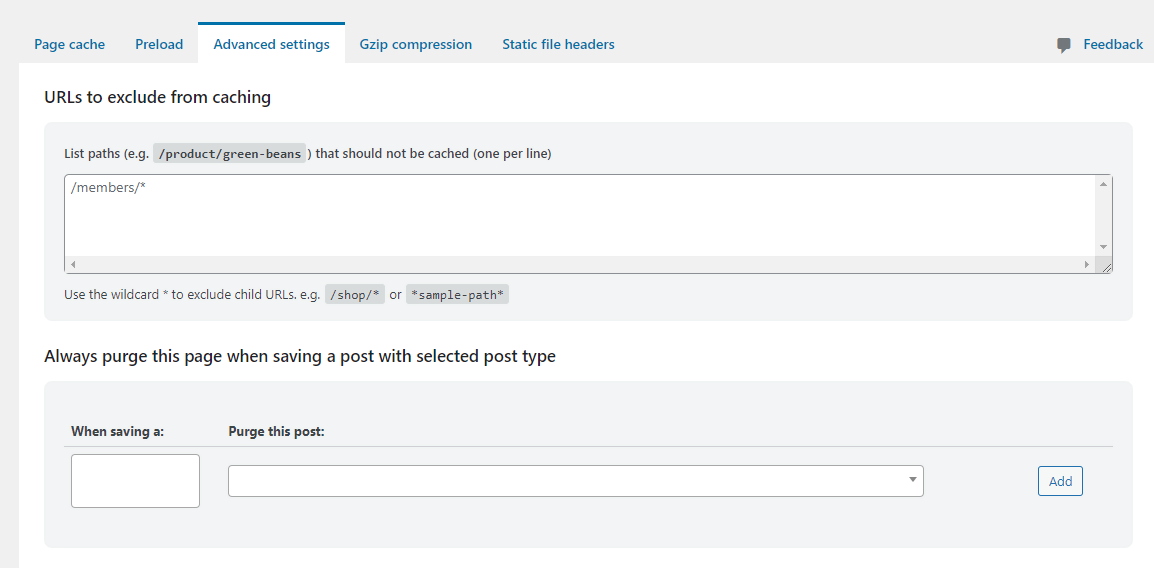The image size is (1154, 568).
Task: Click the textarea's scroll up arrow
Action: [1103, 184]
